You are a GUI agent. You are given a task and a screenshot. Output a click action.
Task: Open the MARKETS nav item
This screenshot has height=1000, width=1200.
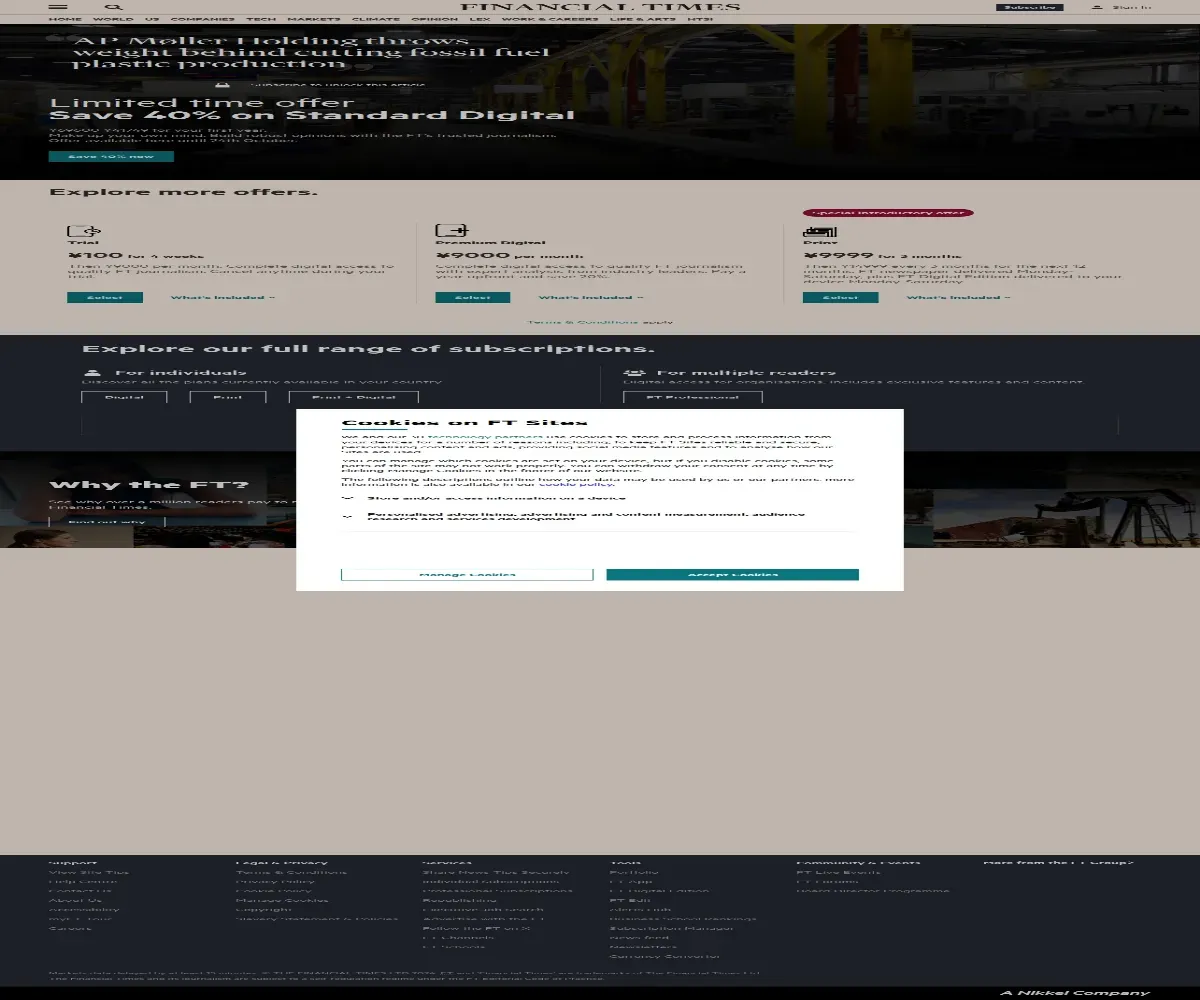pos(314,19)
